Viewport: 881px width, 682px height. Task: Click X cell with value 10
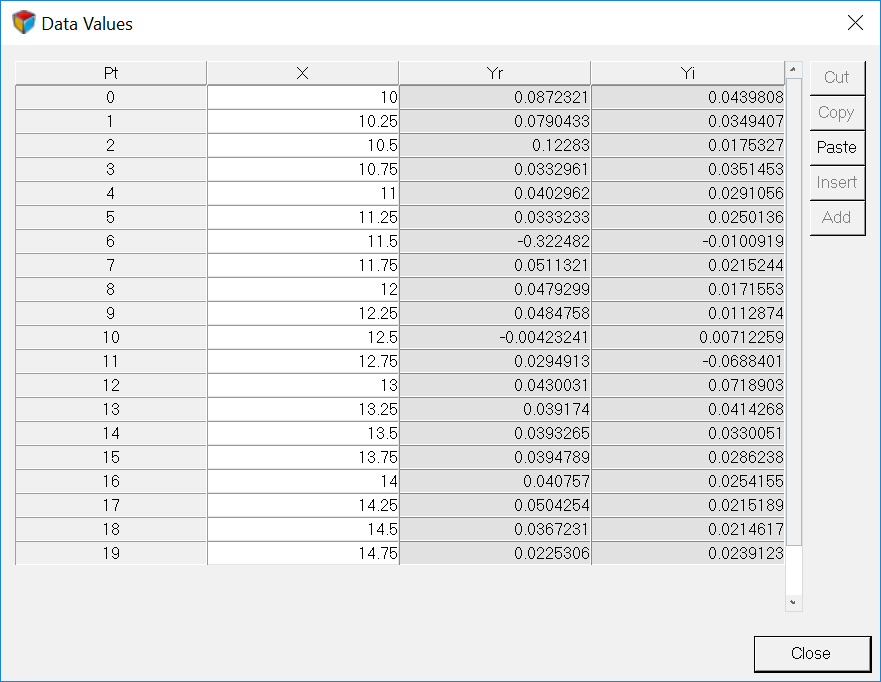coord(303,97)
